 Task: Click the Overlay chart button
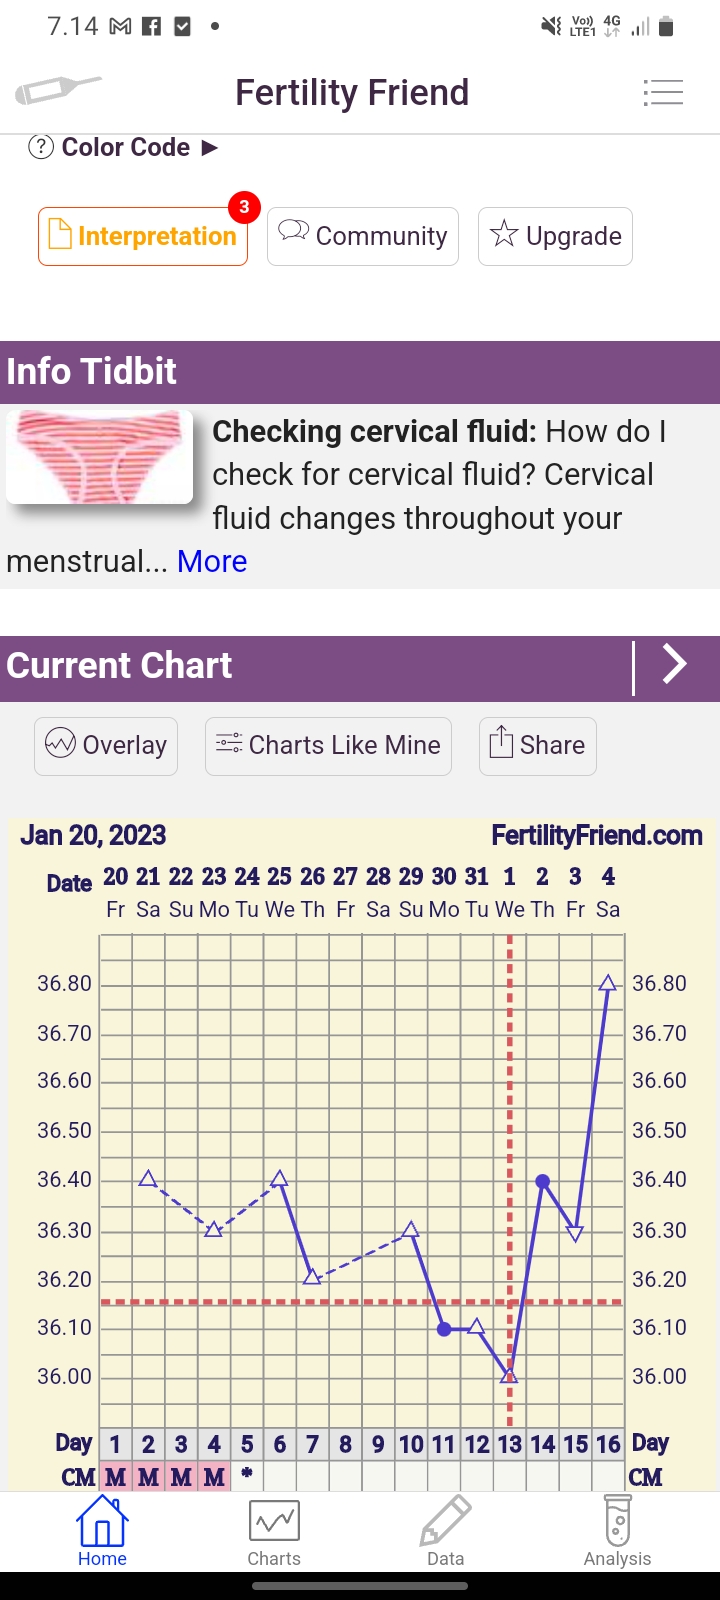[x=106, y=746]
